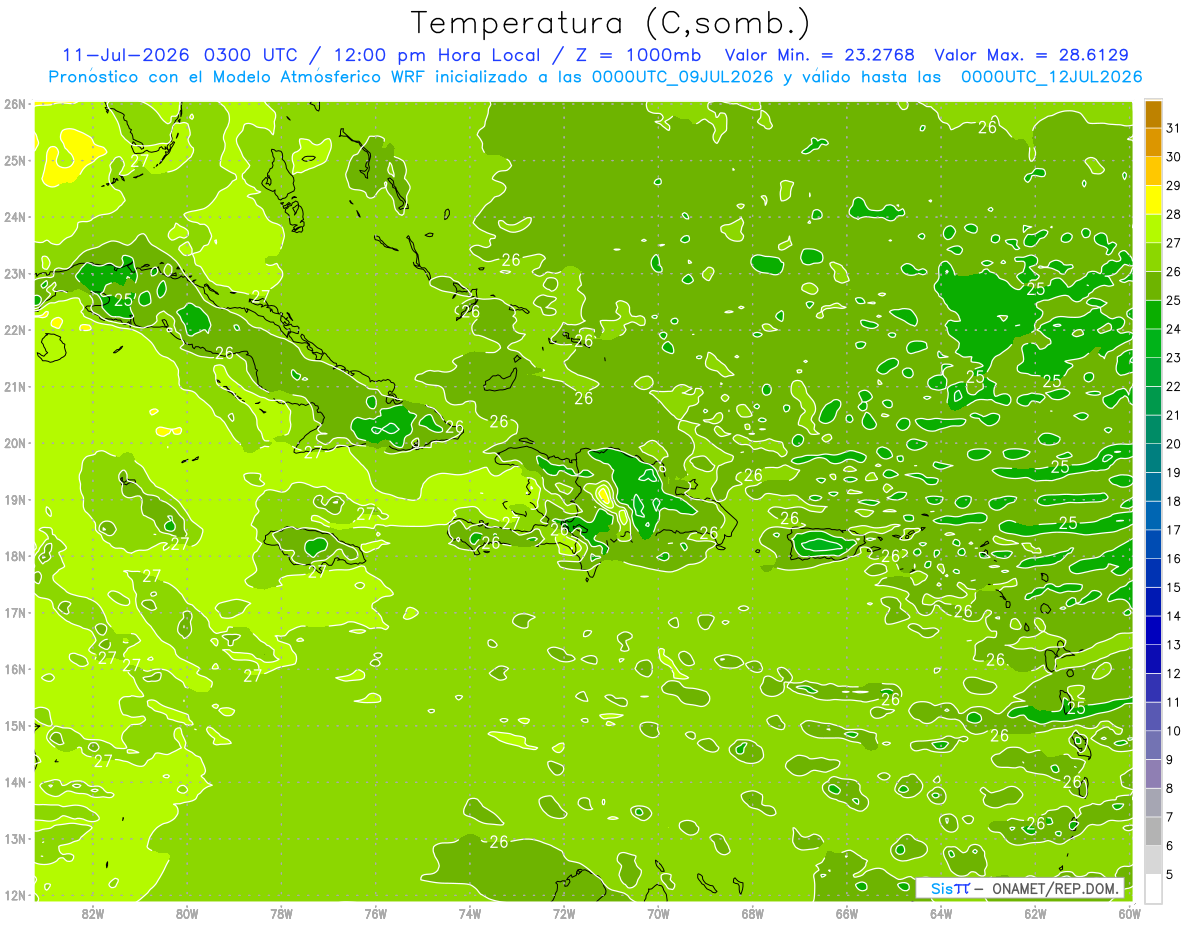This screenshot has height=927, width=1200.
Task: Click the 18N latitude axis label
Action: pyautogui.click(x=14, y=556)
